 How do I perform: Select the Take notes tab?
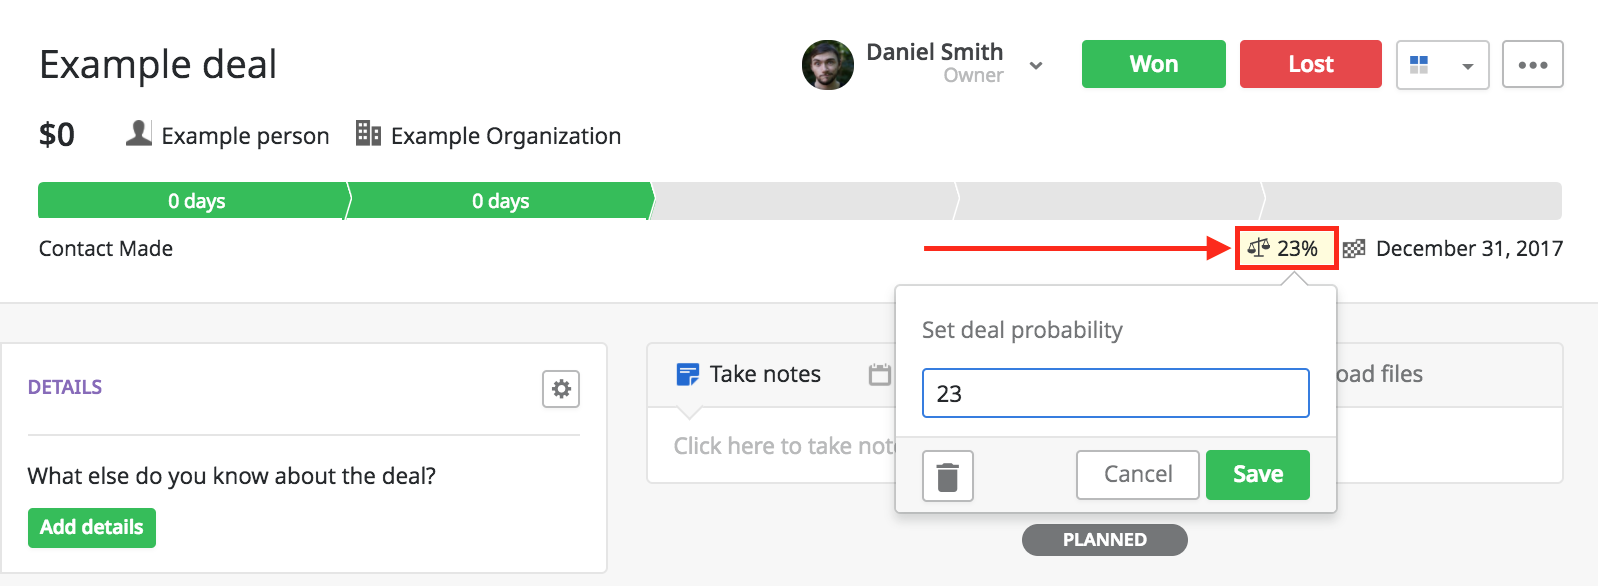[749, 374]
